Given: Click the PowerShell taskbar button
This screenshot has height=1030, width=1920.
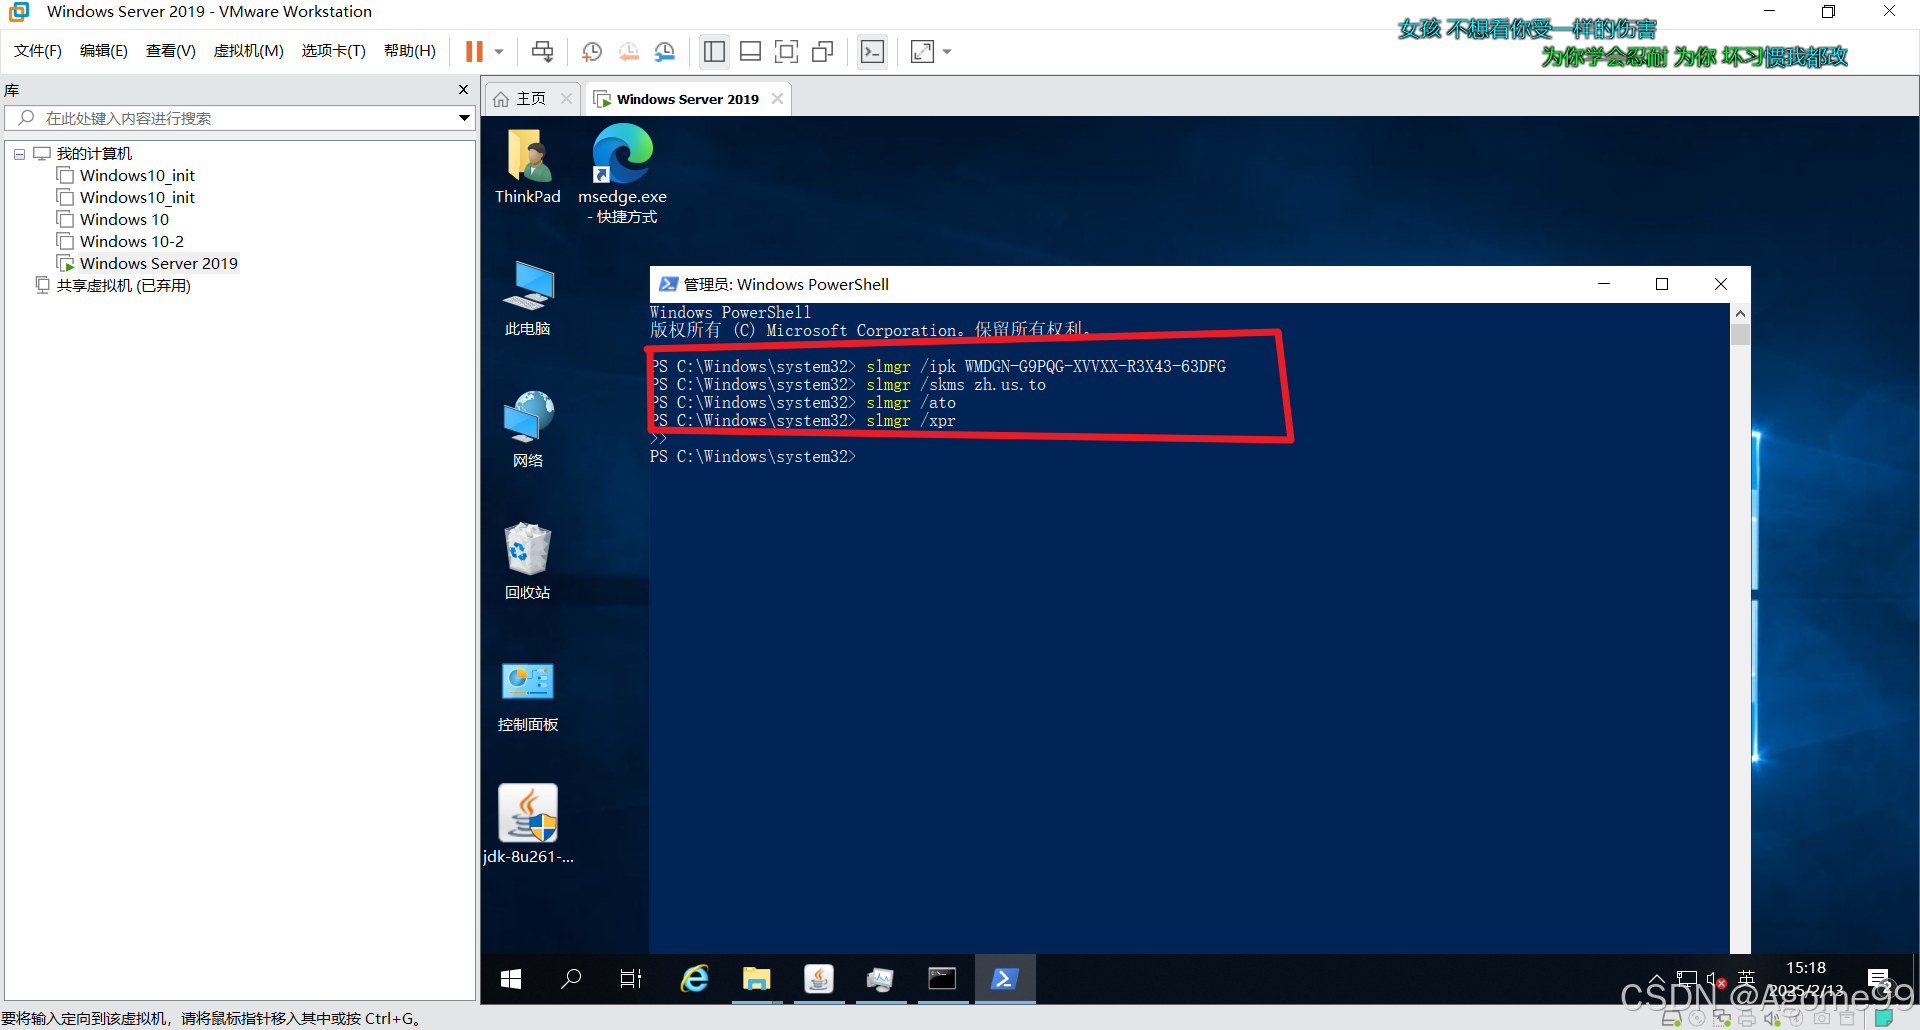Looking at the screenshot, I should 1005,979.
